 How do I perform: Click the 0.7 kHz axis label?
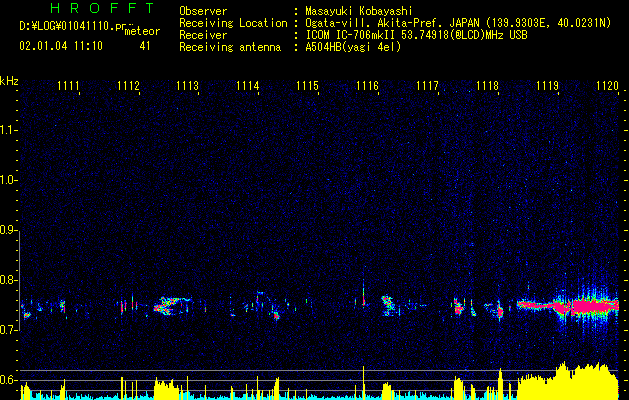coord(8,330)
